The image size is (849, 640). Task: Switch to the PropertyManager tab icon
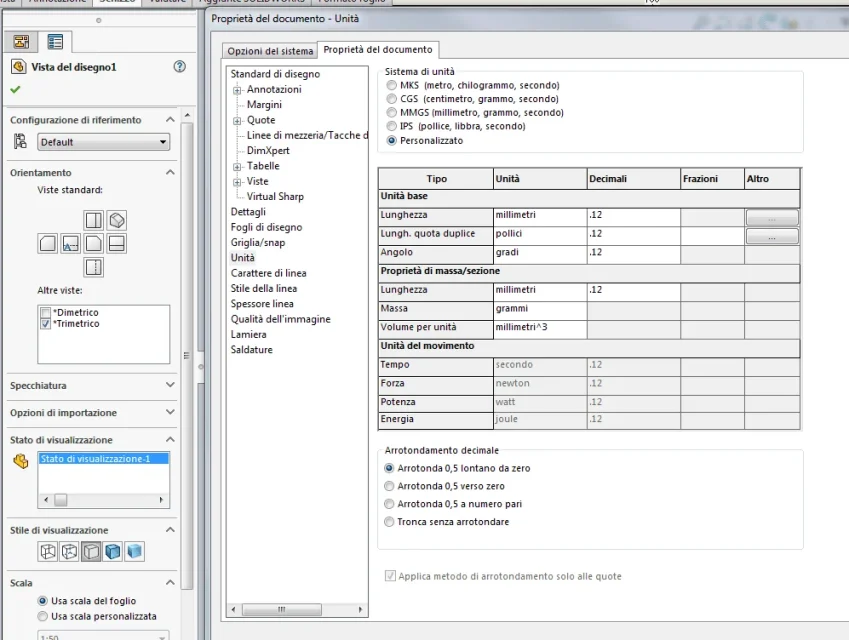[55, 42]
